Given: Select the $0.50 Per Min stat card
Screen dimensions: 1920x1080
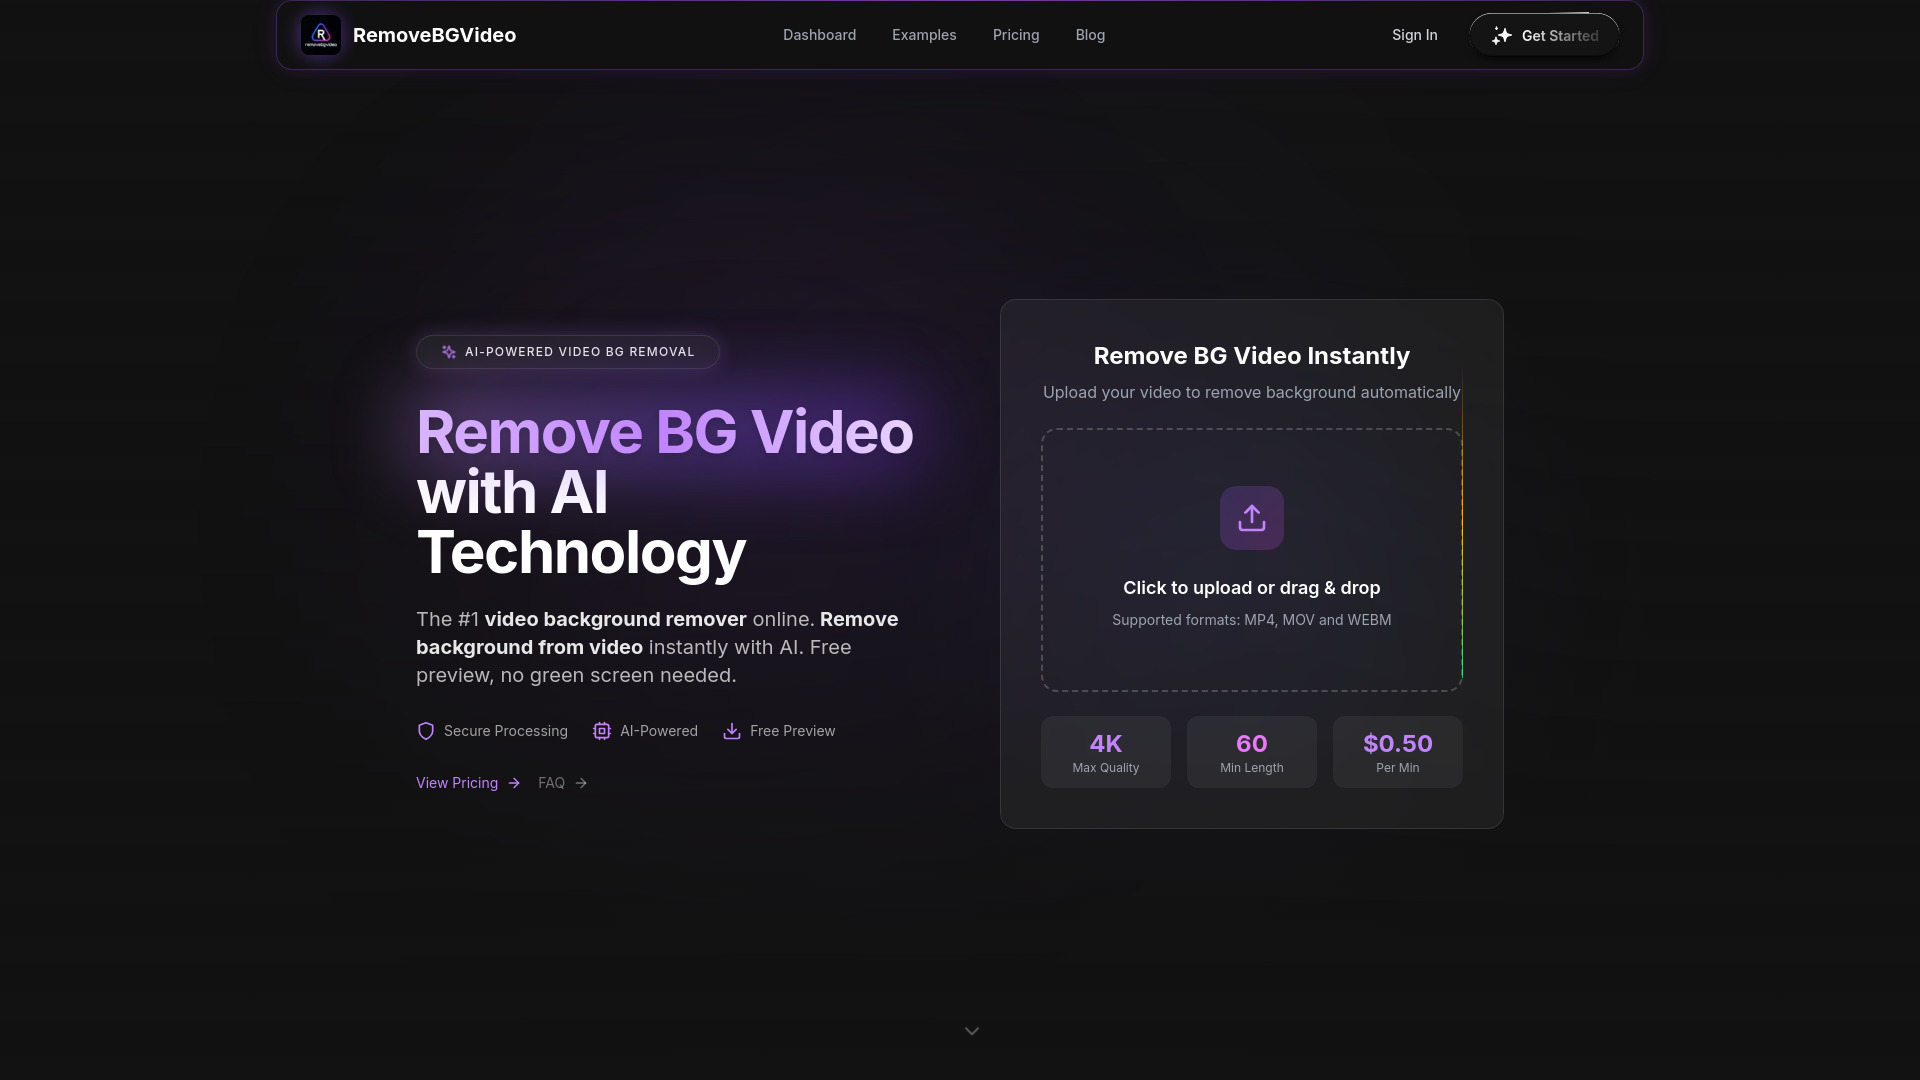Looking at the screenshot, I should pyautogui.click(x=1397, y=751).
